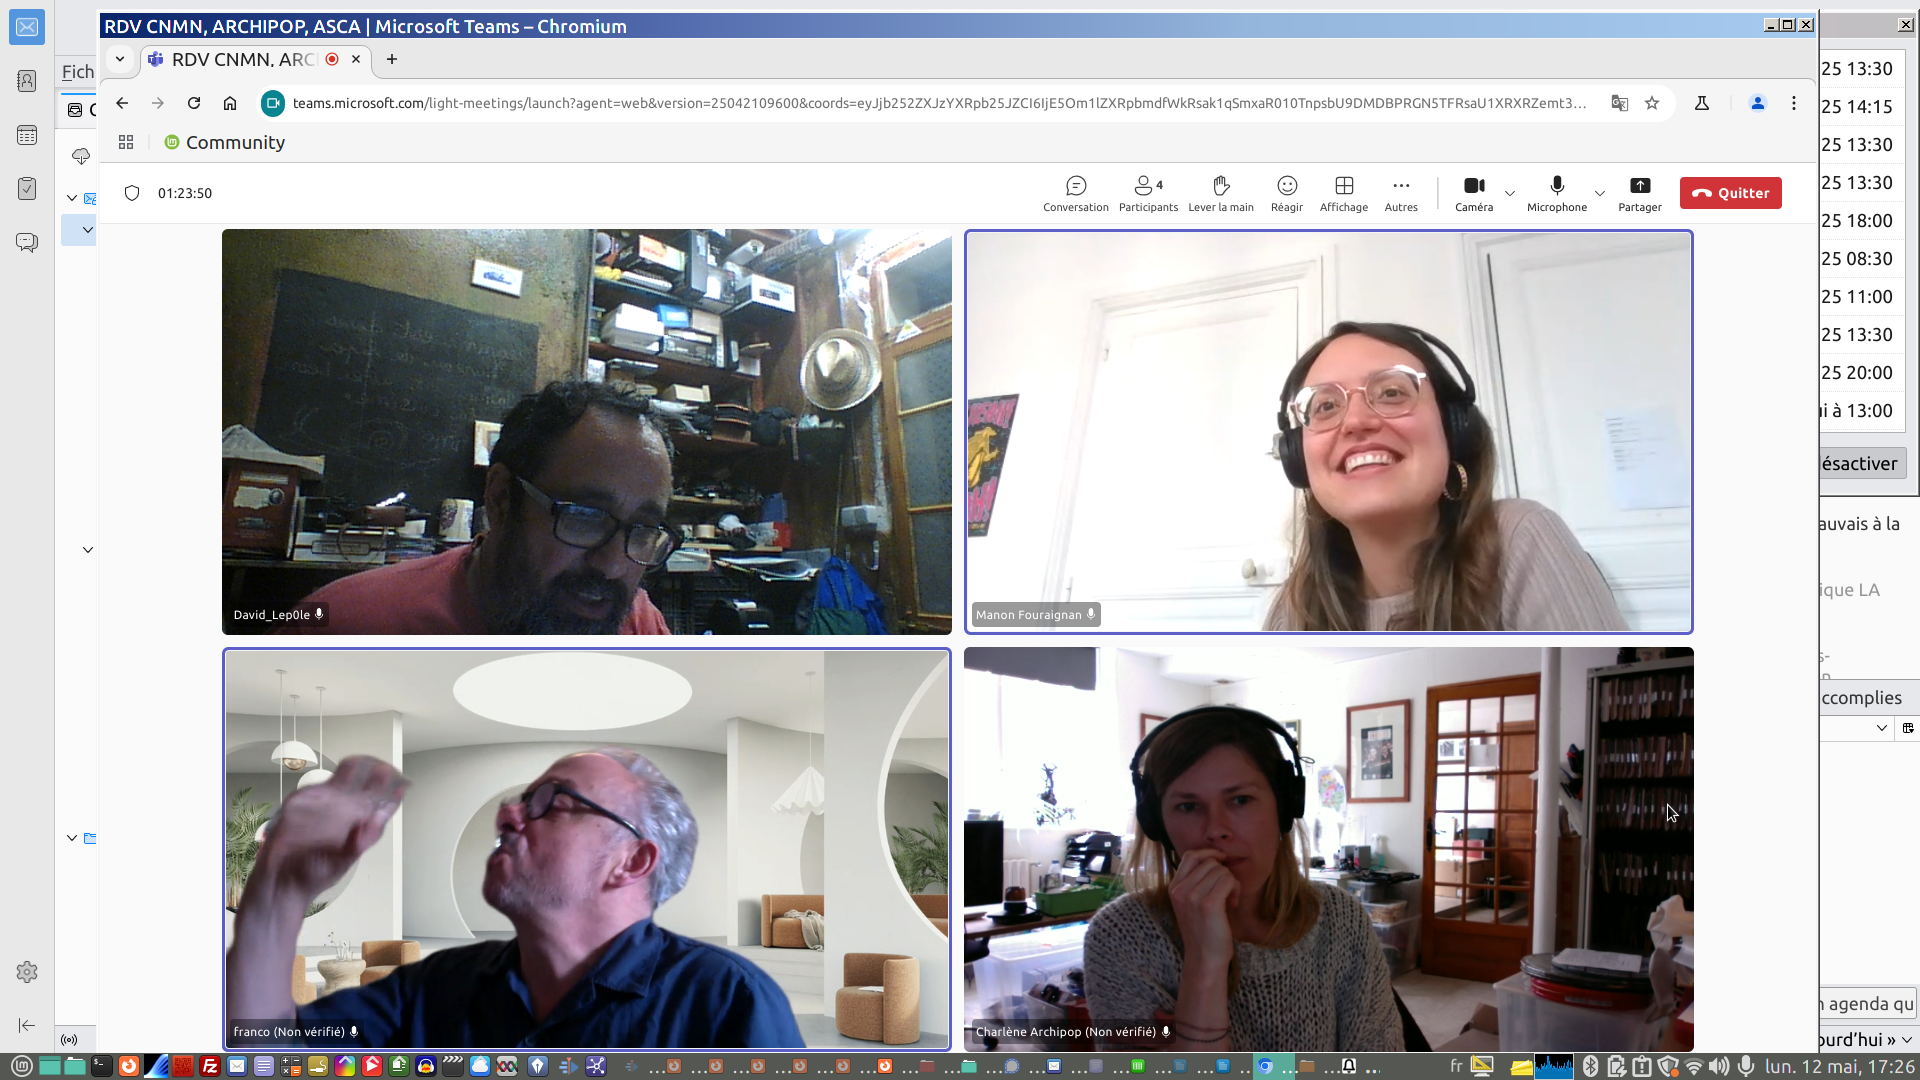Open the Réagir reactions menu
The width and height of the screenshot is (1920, 1080).
click(1286, 193)
